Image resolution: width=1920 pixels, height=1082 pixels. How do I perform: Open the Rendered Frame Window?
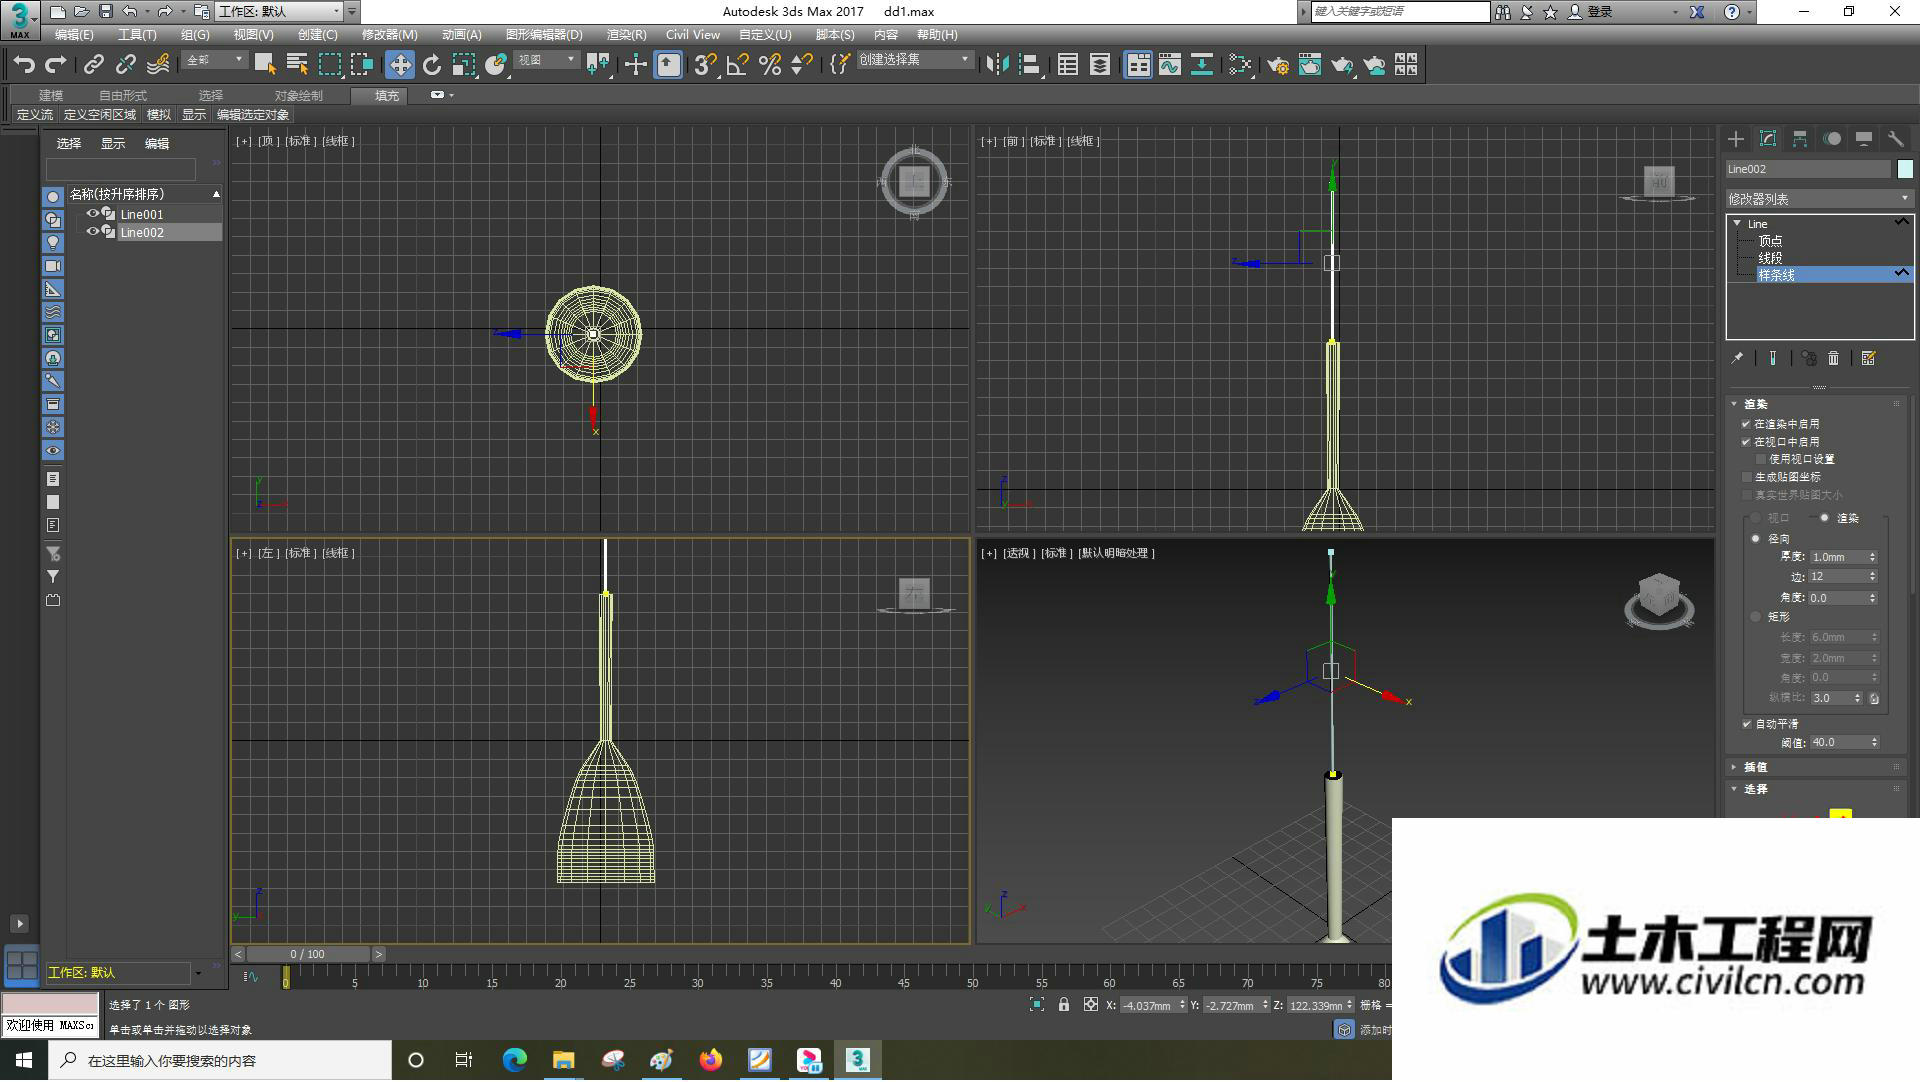pos(1310,65)
